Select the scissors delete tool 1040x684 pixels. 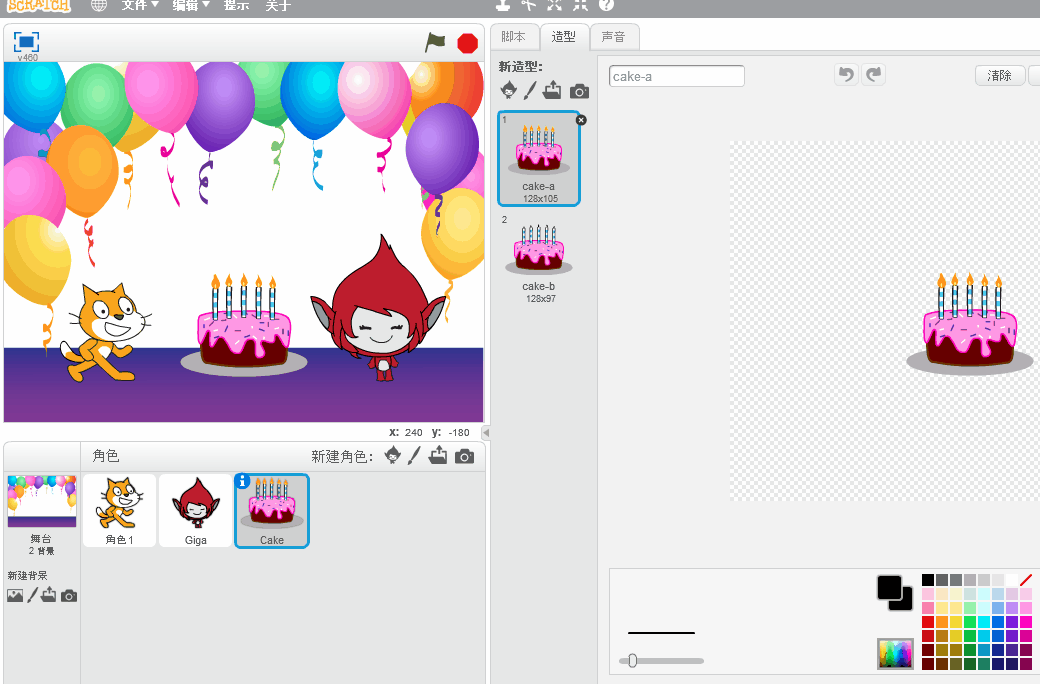click(x=529, y=5)
